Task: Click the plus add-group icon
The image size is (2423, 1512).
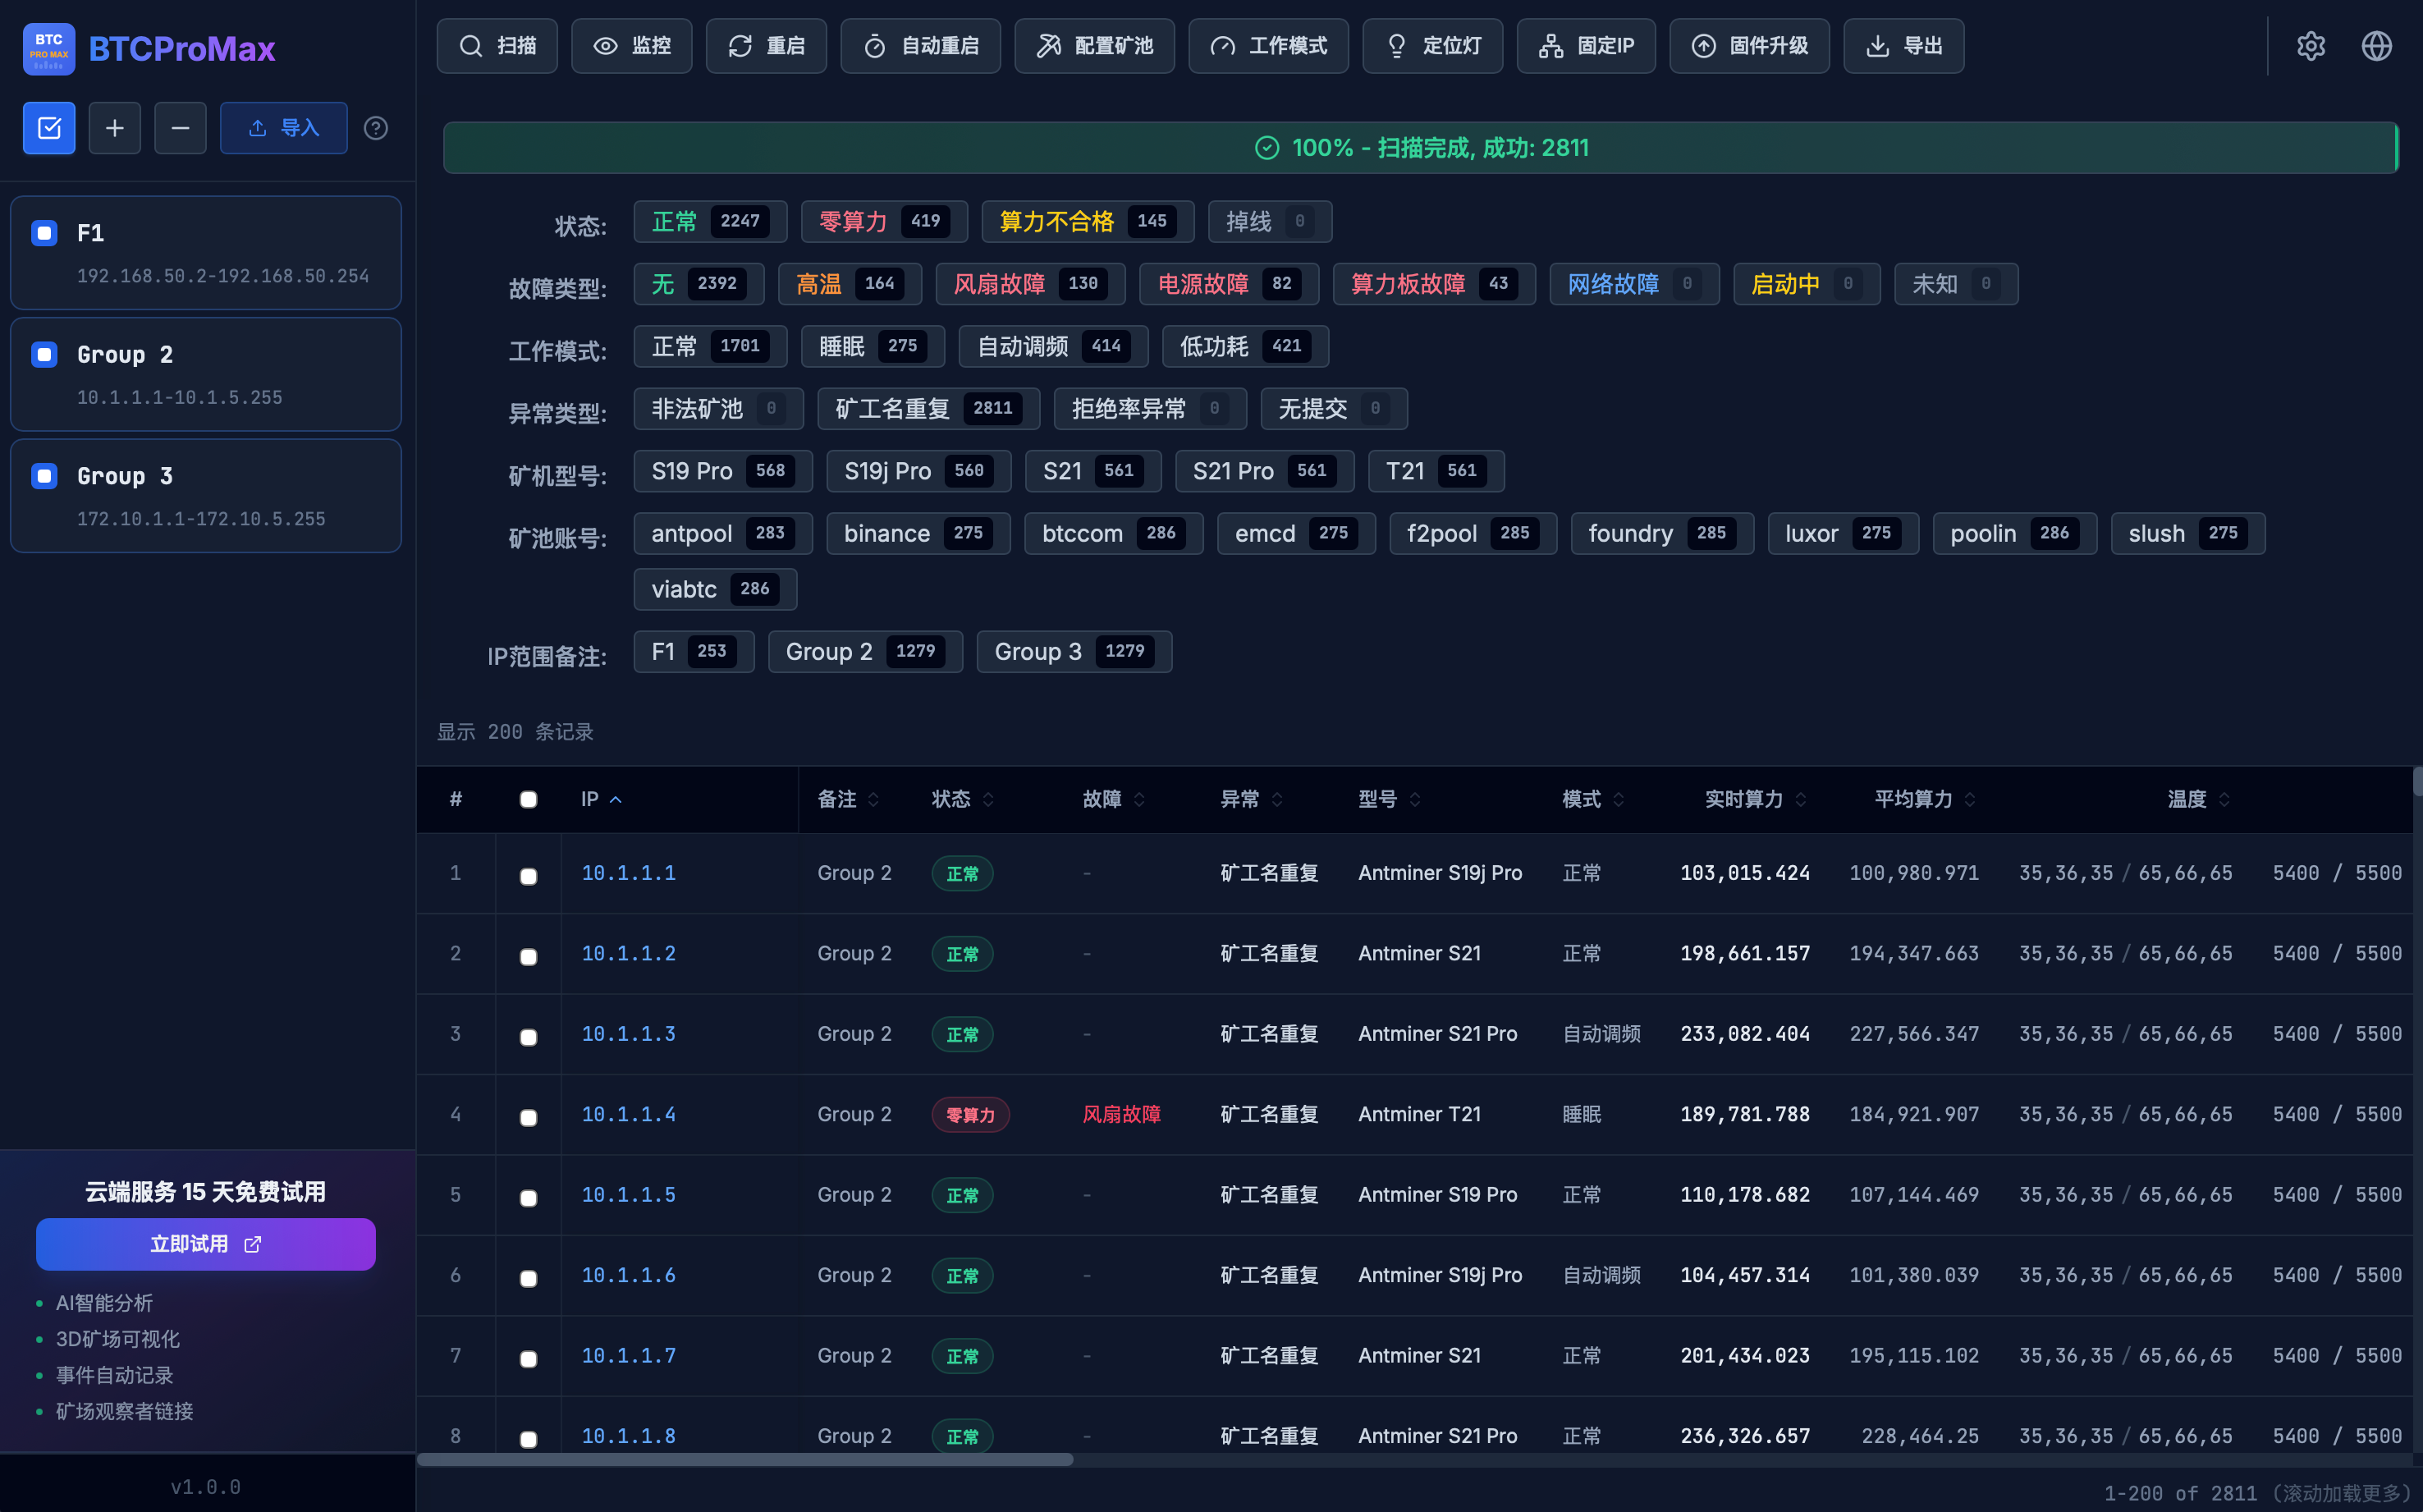Action: [x=115, y=128]
